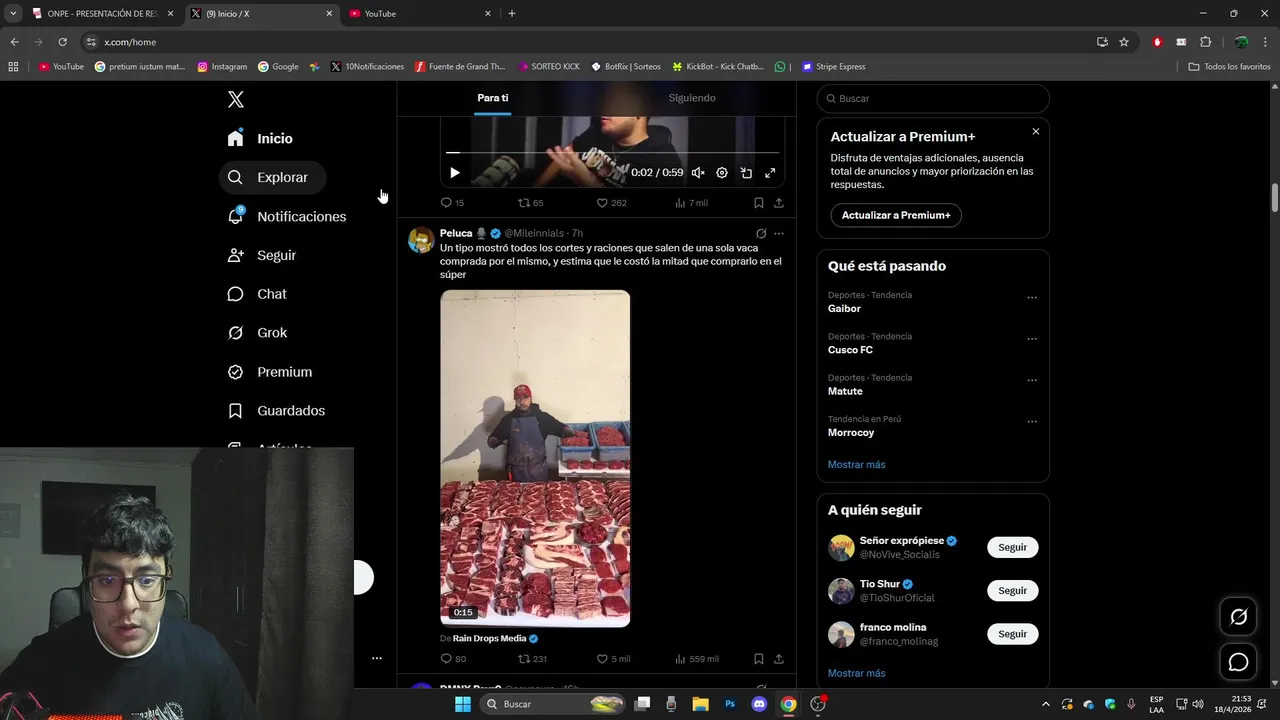The height and width of the screenshot is (720, 1280).
Task: Open the Gaibor trending topic
Action: (844, 309)
